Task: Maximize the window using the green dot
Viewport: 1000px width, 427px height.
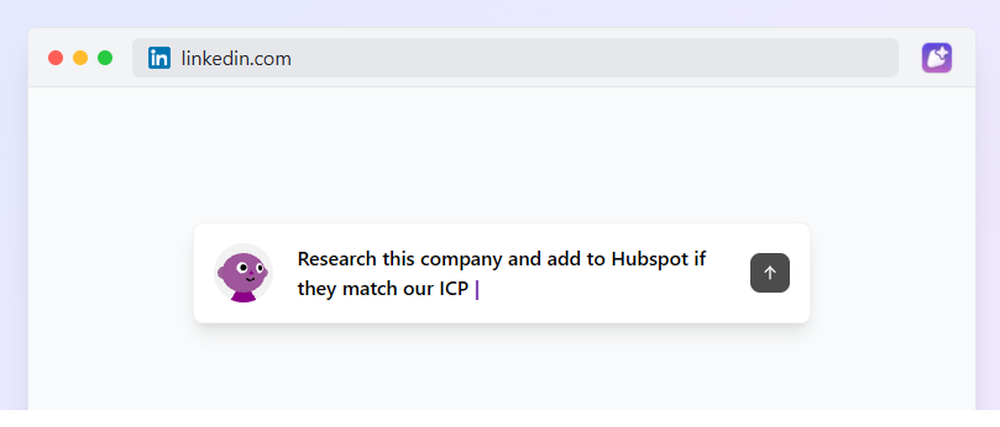Action: (105, 58)
